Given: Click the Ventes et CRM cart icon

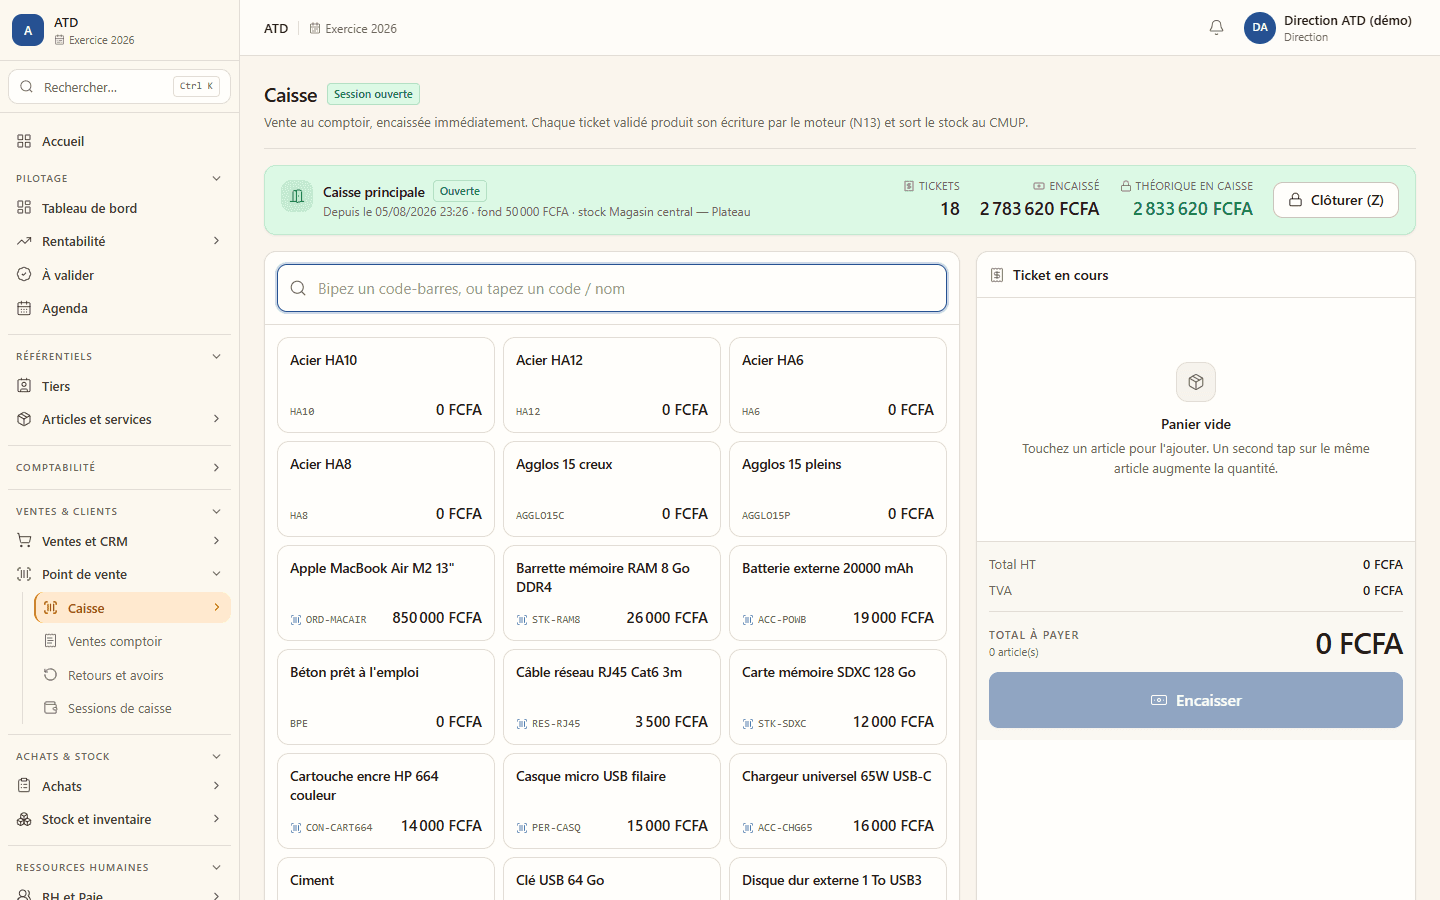Looking at the screenshot, I should (24, 541).
